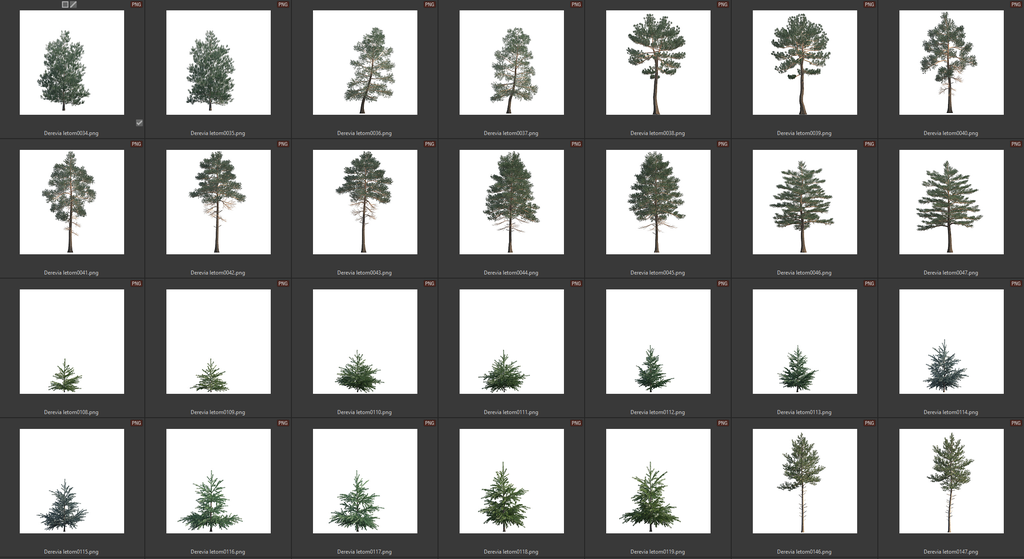1024x559 pixels.
Task: Click the PNG badge on Derevia letom0147
Action: [1016, 424]
